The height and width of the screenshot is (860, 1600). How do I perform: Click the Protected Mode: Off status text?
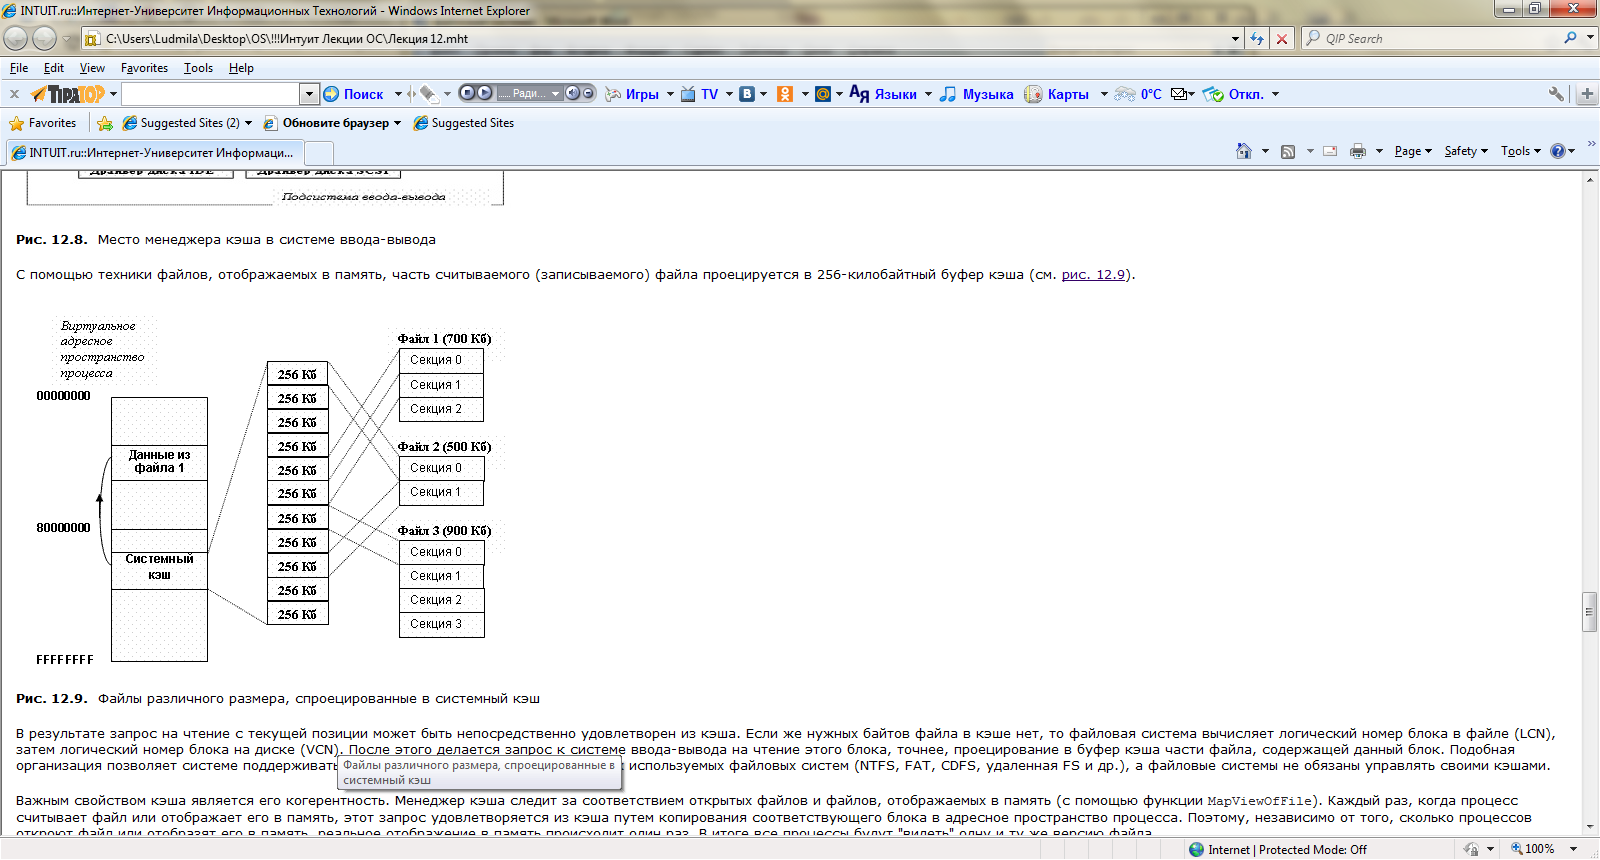(1312, 849)
